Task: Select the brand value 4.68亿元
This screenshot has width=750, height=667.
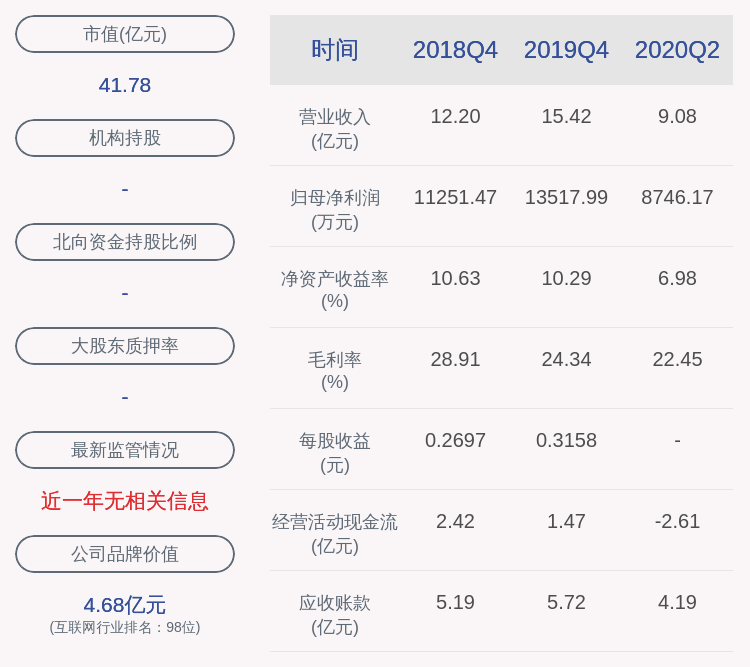Action: coord(125,605)
